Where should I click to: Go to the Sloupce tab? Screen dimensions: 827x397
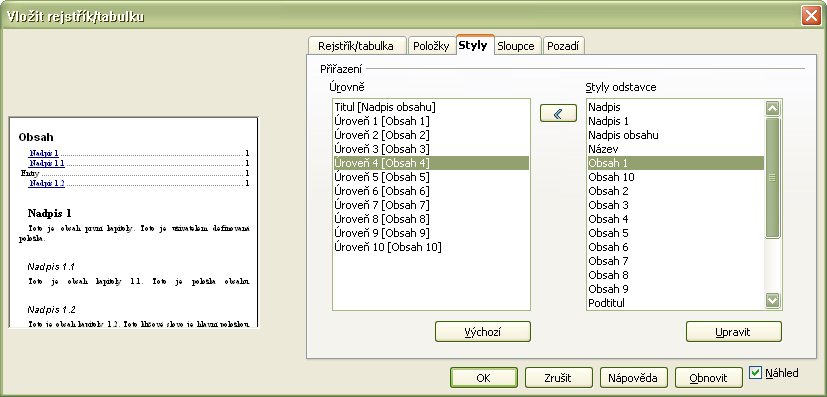coord(516,46)
